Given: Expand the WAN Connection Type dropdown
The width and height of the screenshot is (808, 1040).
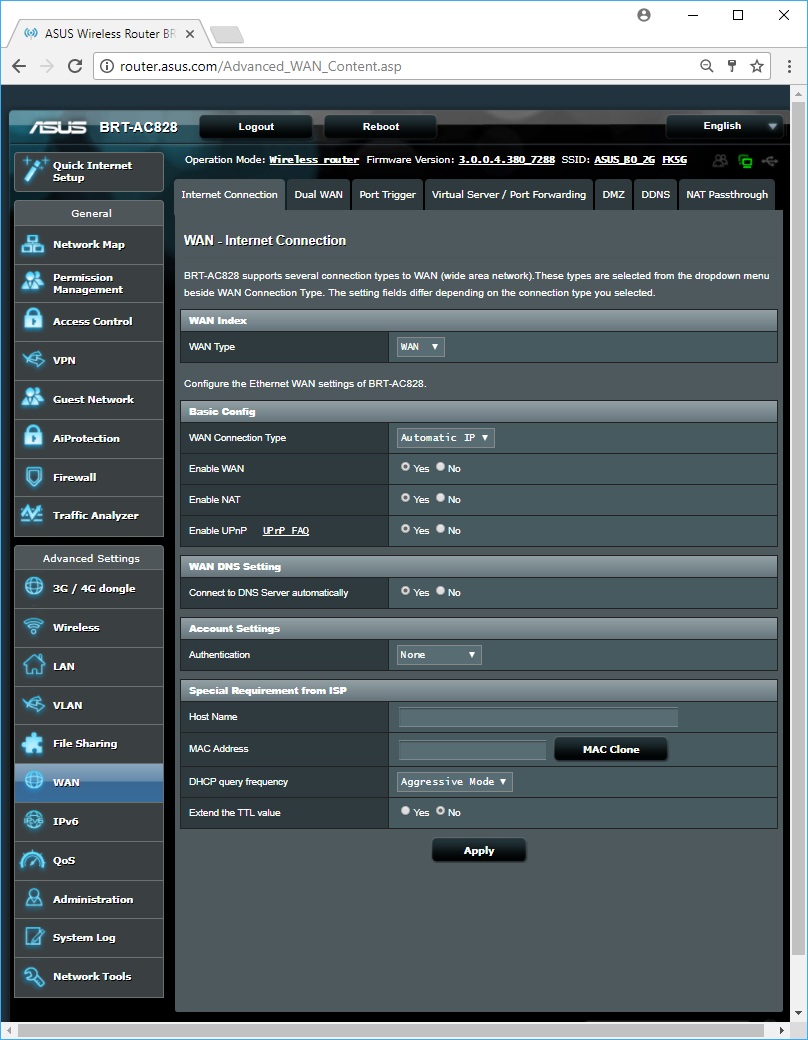Looking at the screenshot, I should (446, 438).
